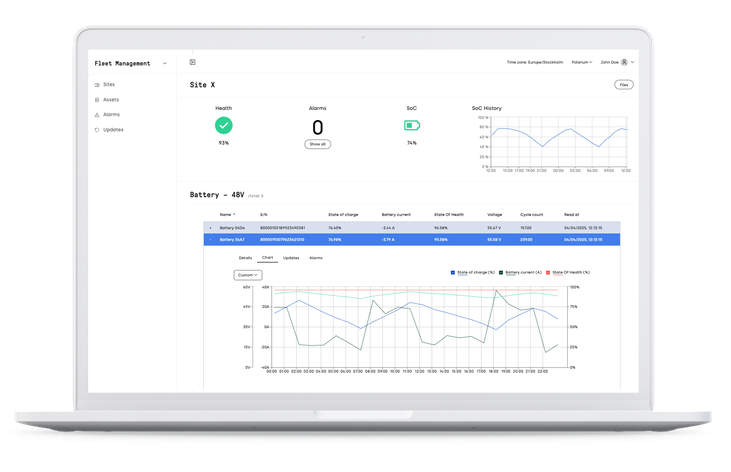
Task: Click the Files button
Action: click(623, 86)
